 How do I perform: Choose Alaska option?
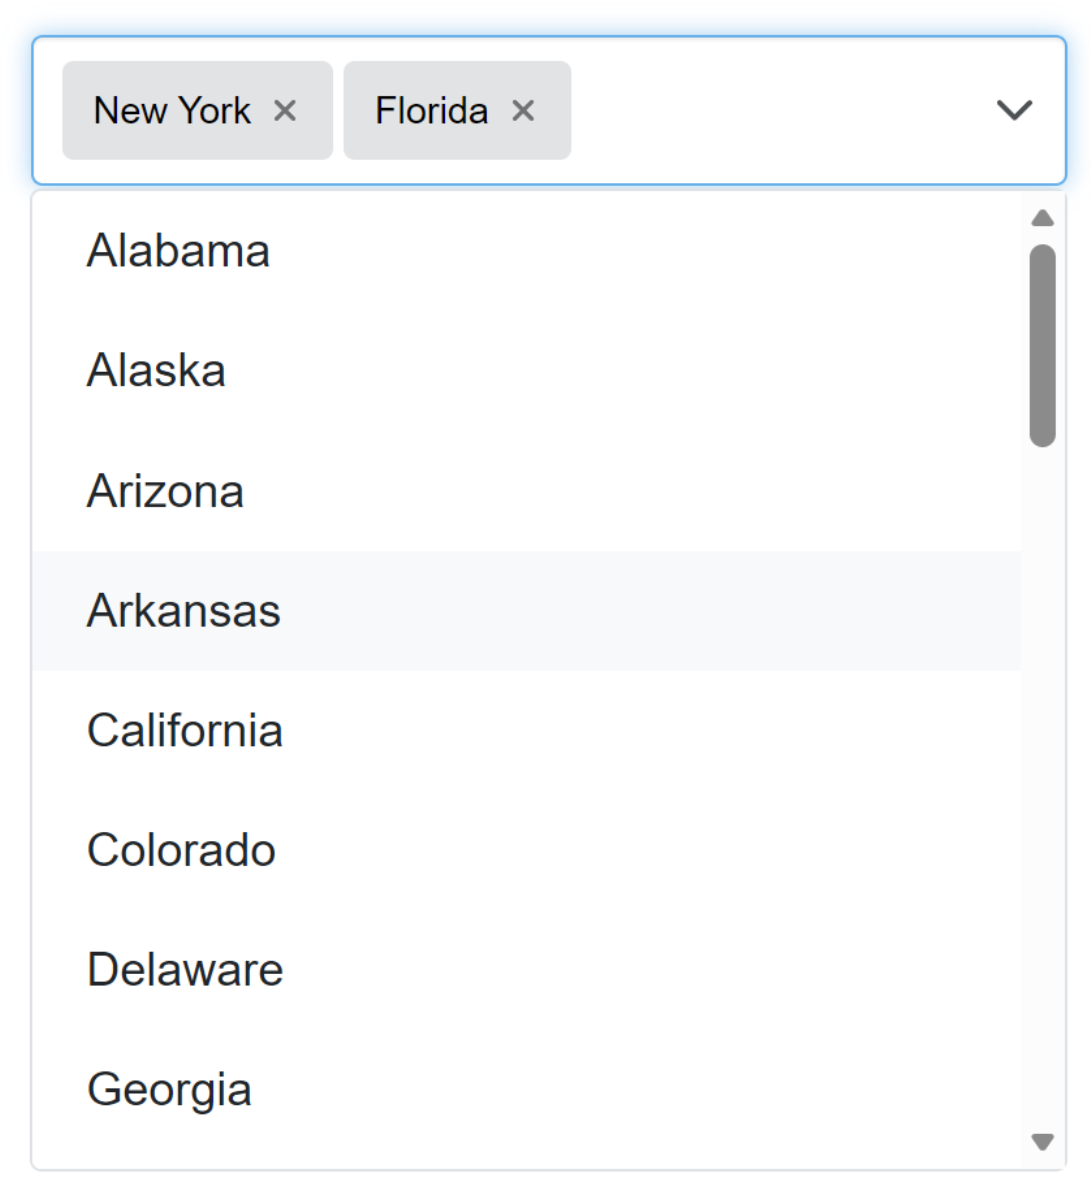point(156,371)
